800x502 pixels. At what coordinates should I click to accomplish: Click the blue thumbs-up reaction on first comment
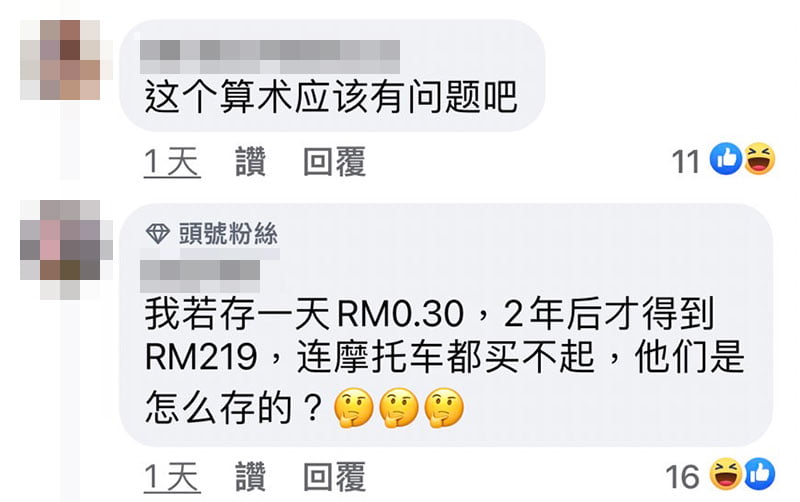coord(726,159)
